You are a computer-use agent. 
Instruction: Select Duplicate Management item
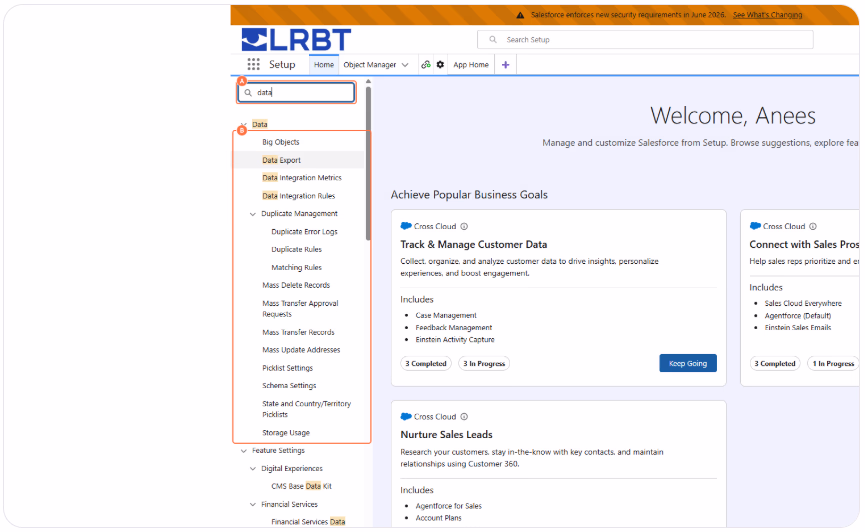point(300,214)
